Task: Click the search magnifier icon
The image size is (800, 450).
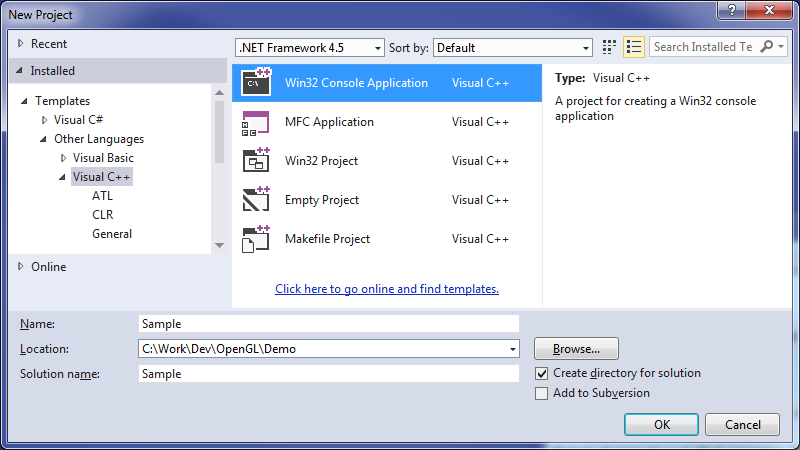Action: point(767,47)
